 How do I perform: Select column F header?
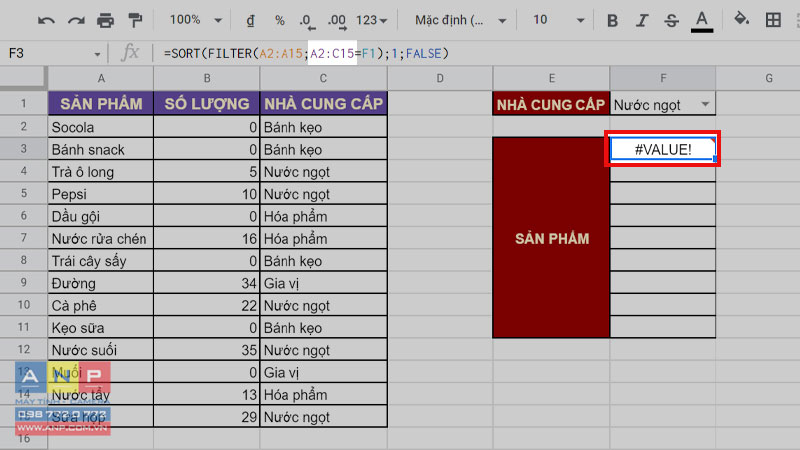pos(663,78)
